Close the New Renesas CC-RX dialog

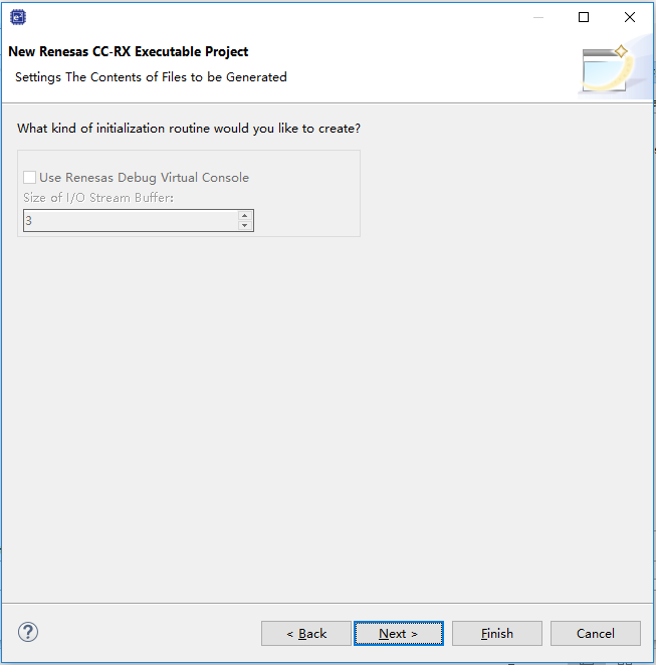[x=630, y=17]
